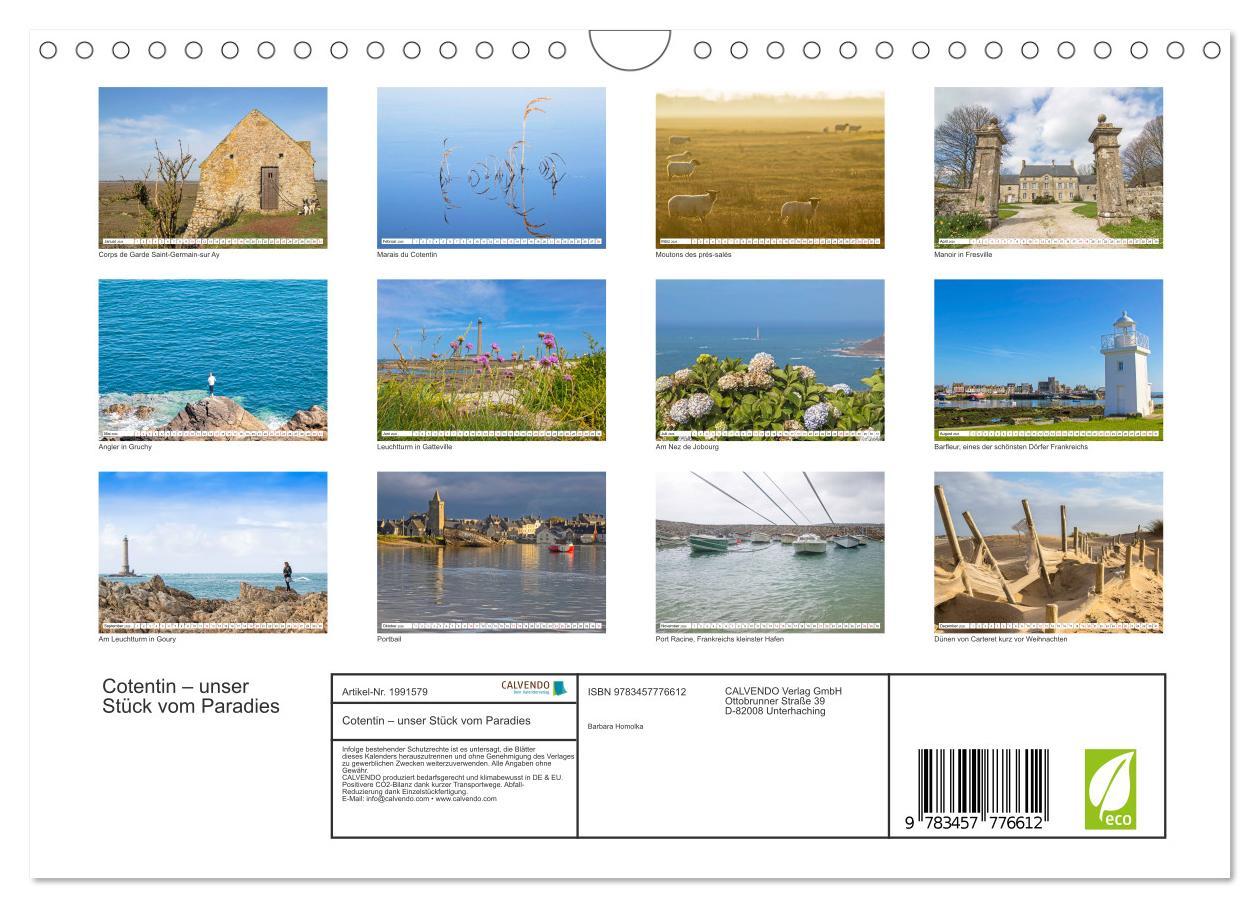View the Am Leuchtturm in Goury photo
1260x908 pixels.
(x=213, y=550)
